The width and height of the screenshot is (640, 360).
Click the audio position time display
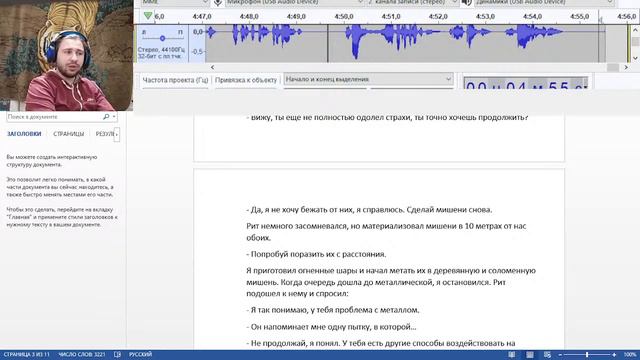click(x=526, y=83)
